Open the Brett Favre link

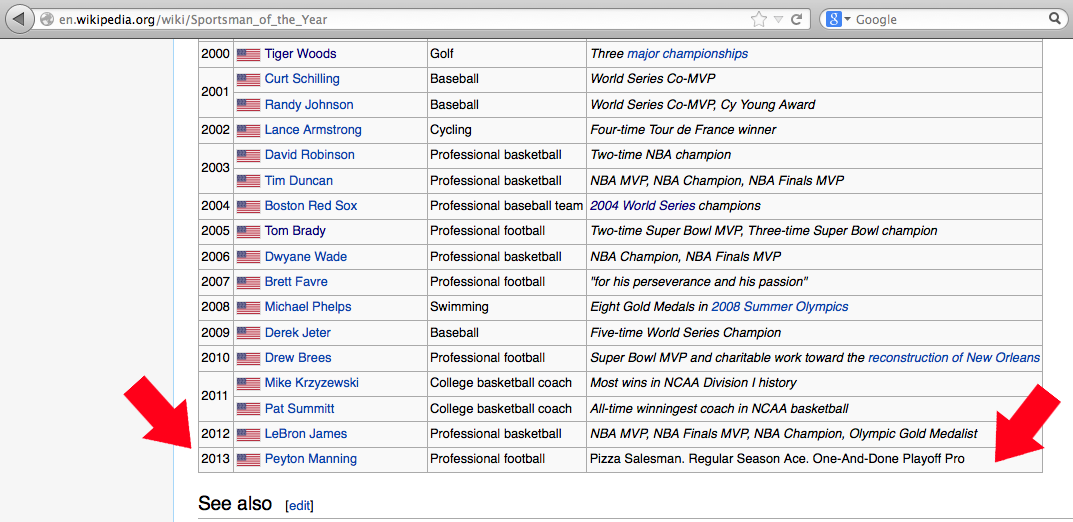296,281
